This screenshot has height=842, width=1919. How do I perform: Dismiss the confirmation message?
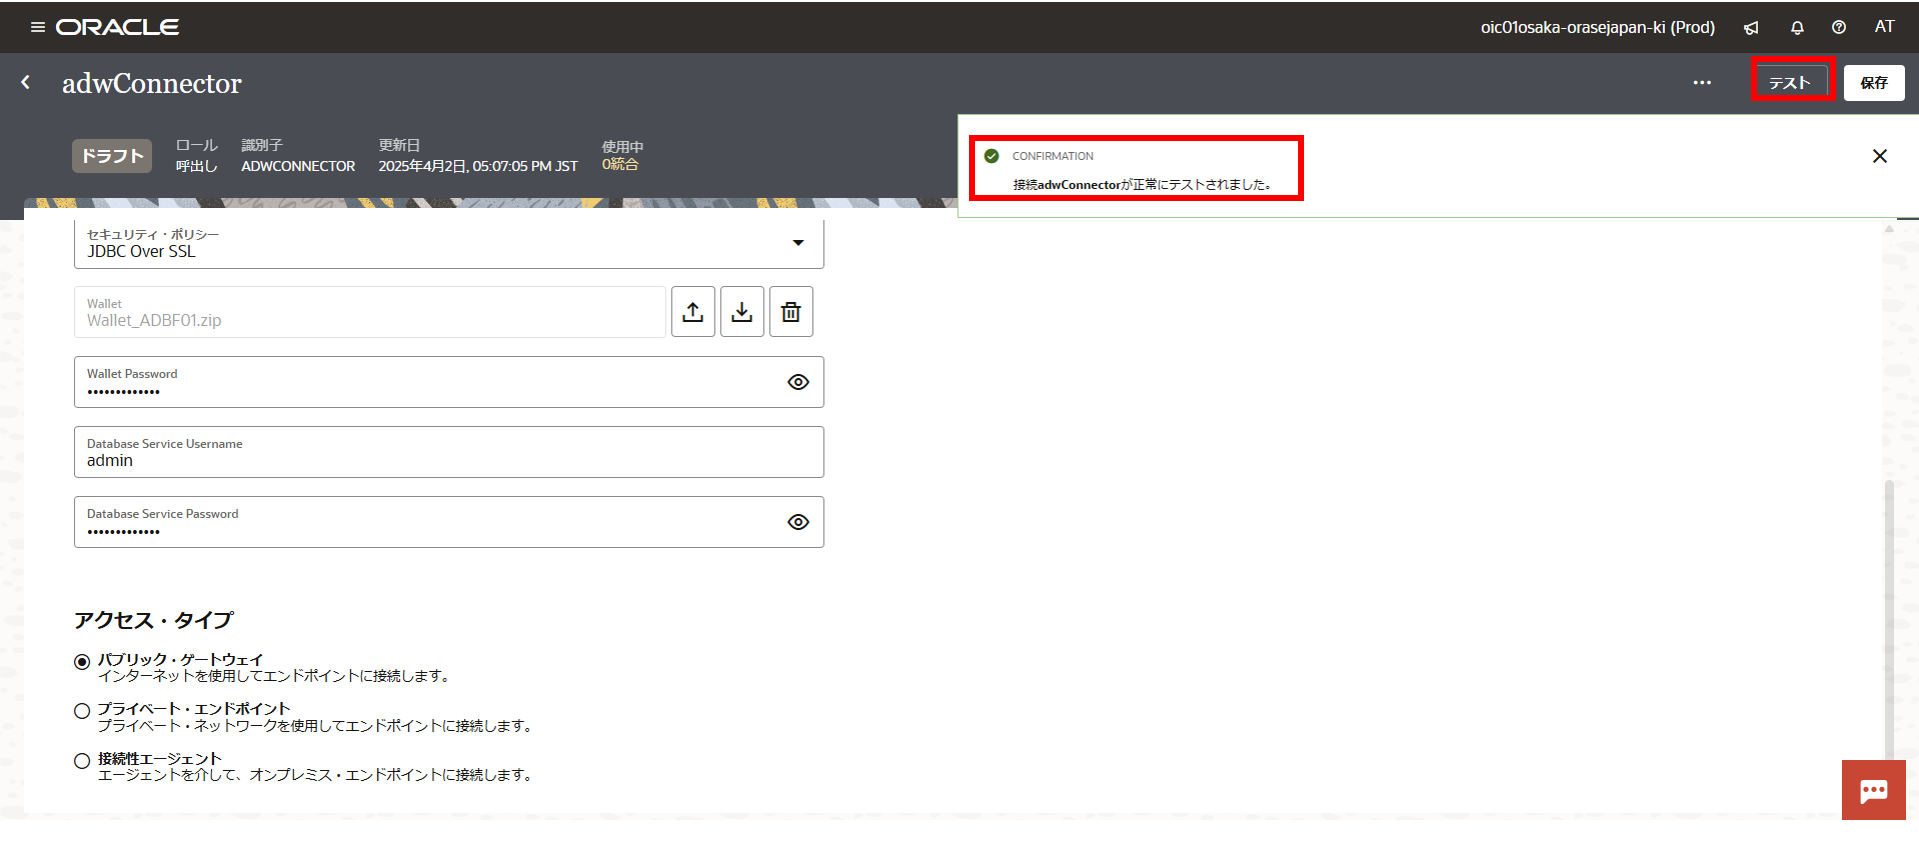pos(1880,156)
